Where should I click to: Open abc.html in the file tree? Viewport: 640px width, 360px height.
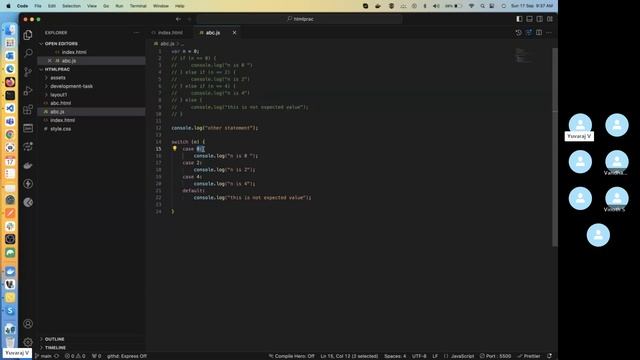click(60, 103)
